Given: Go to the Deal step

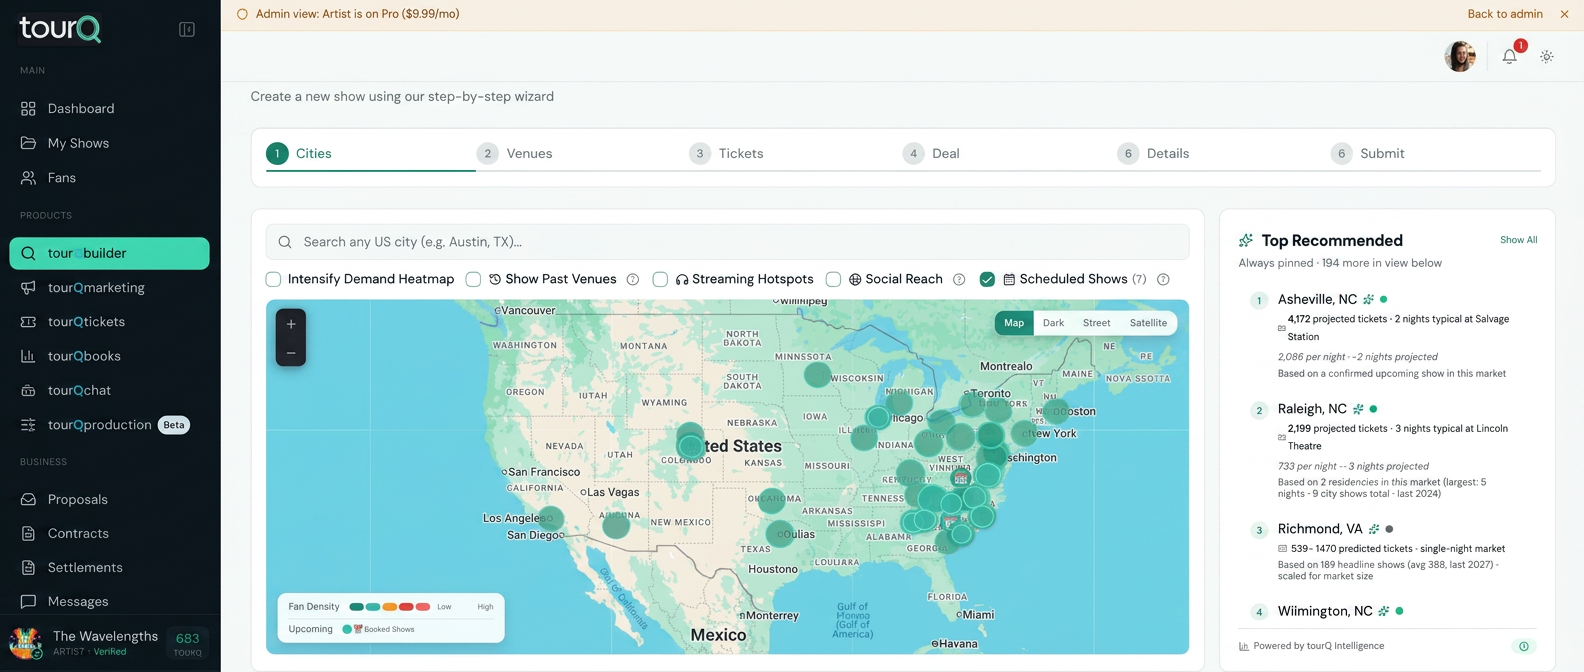Looking at the screenshot, I should (931, 153).
